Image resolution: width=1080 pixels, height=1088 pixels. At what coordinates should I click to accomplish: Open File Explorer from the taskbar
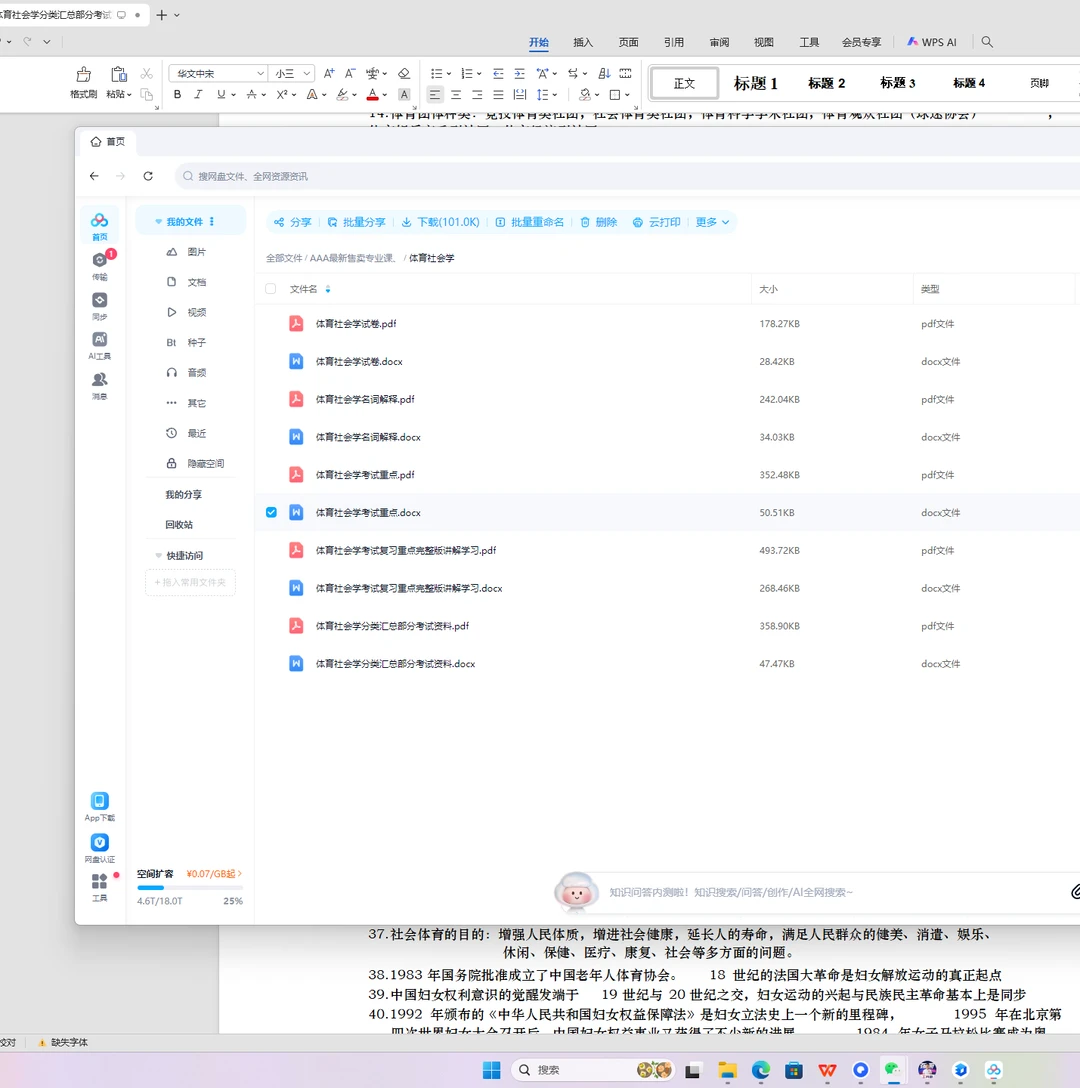(x=727, y=1070)
